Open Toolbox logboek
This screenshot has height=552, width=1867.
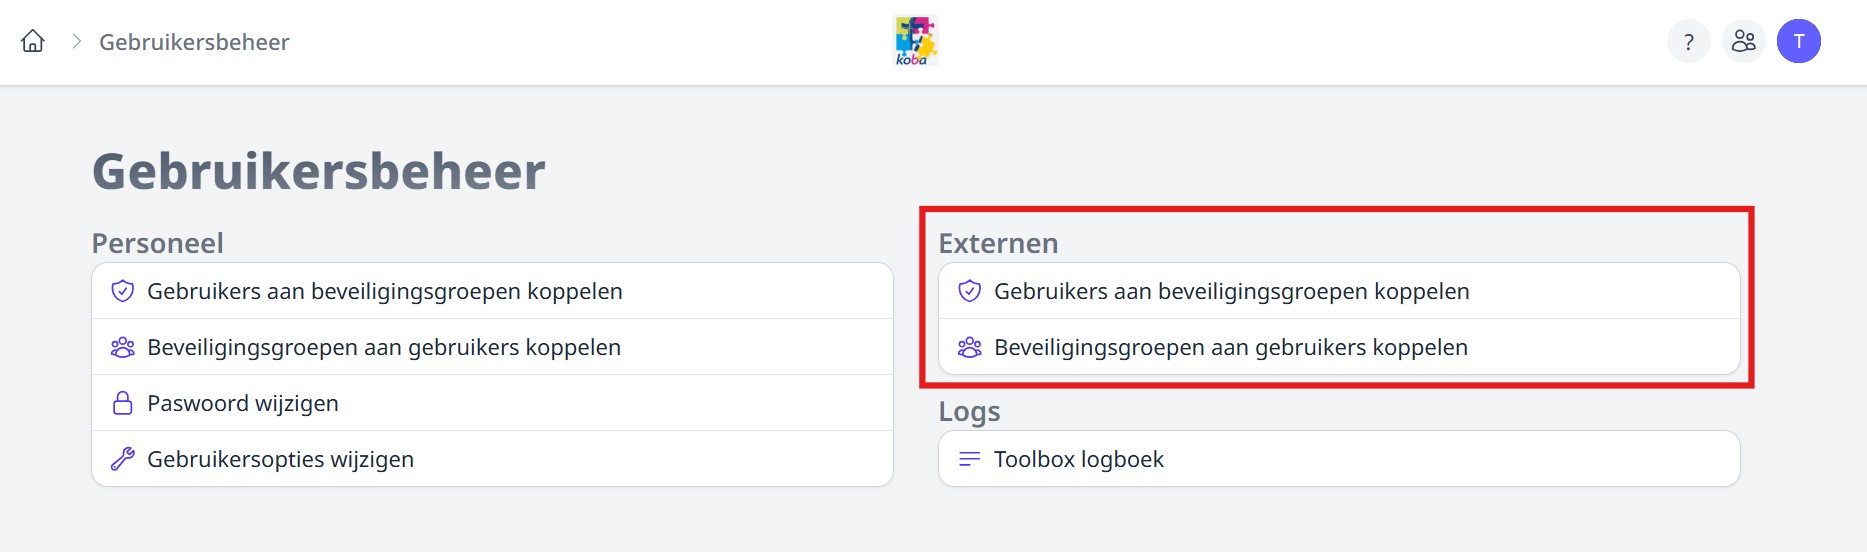tap(1078, 459)
